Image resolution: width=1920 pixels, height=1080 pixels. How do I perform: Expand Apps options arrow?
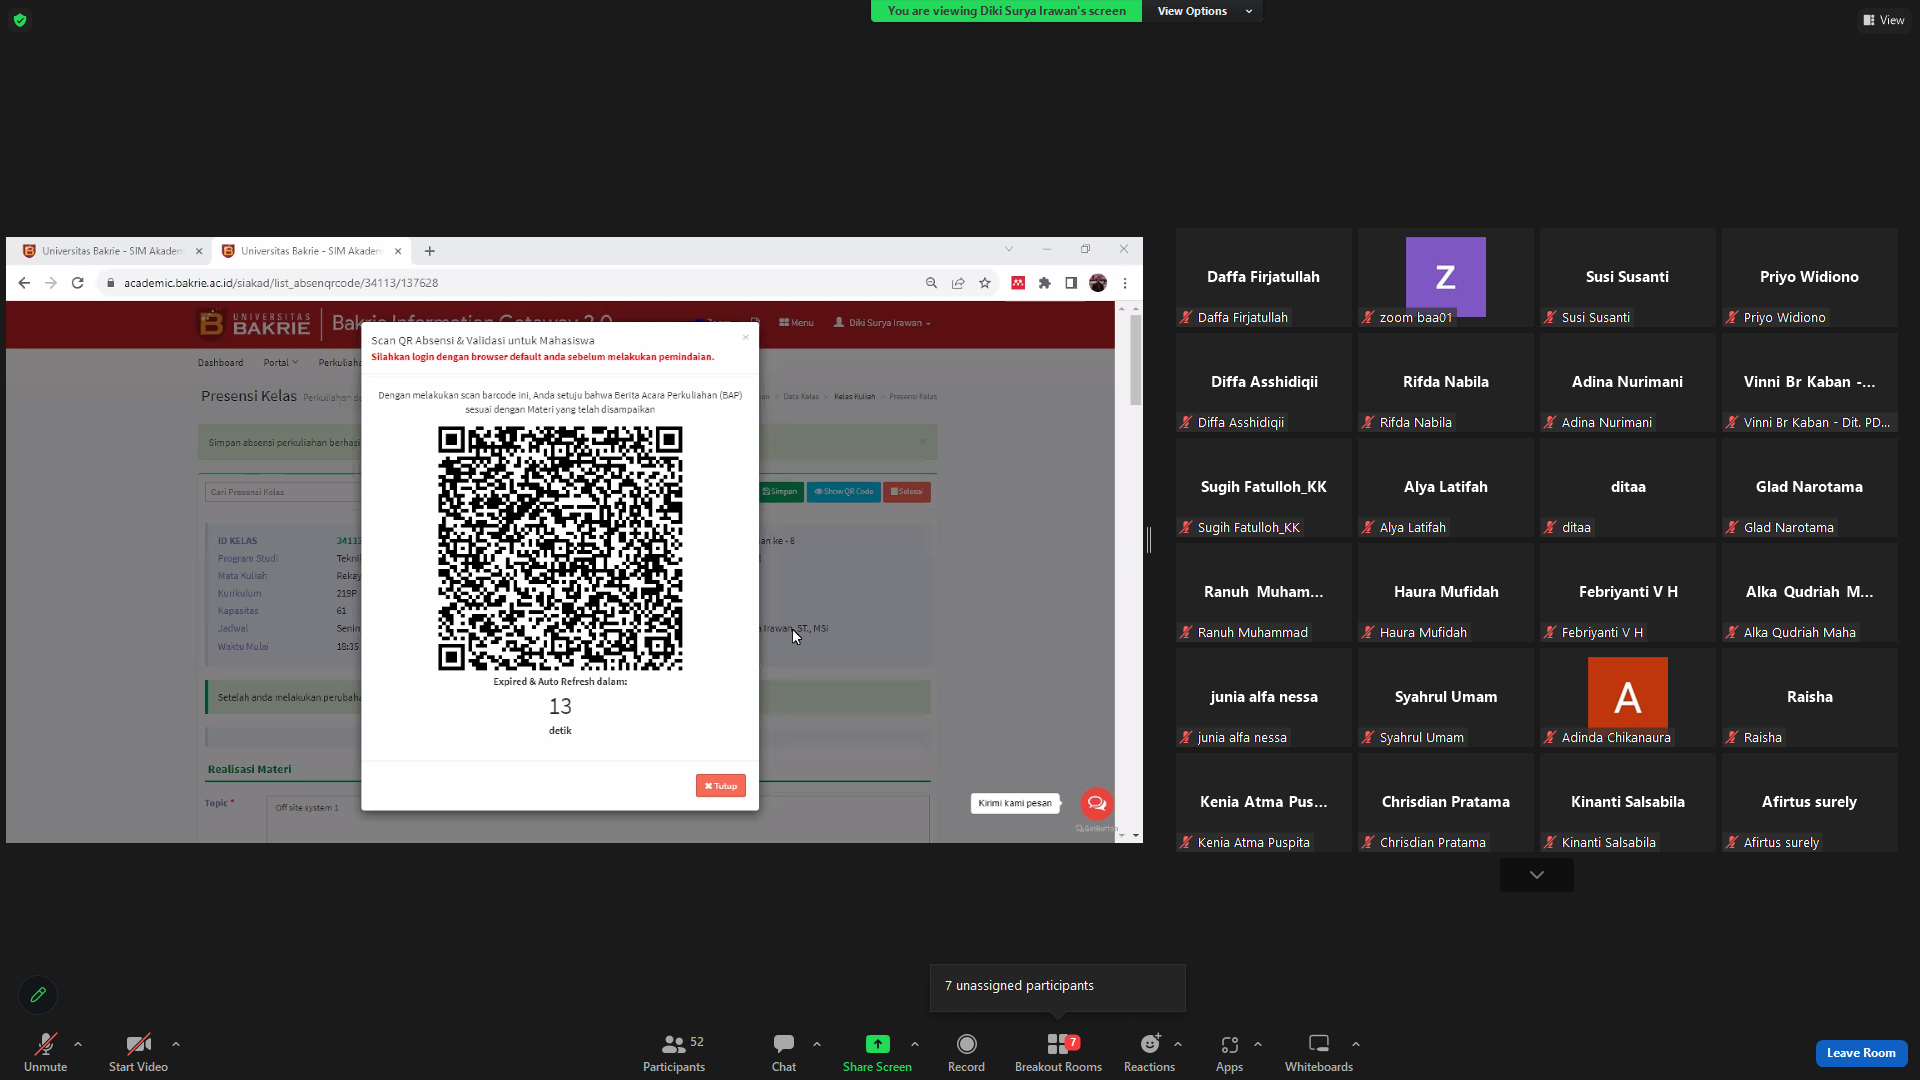tap(1258, 1044)
